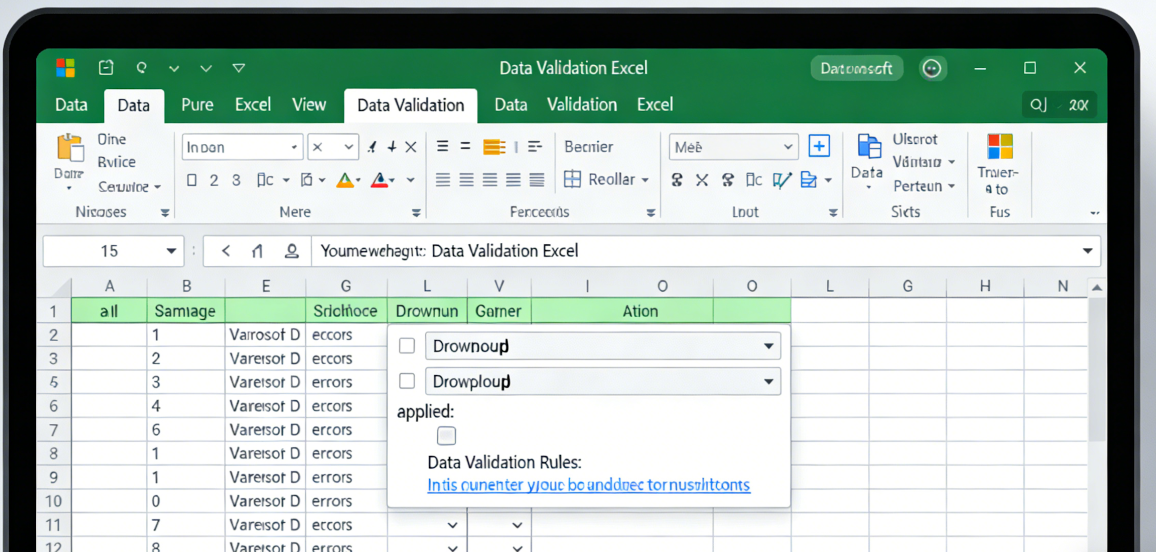Toggle the checkbox under applied:
The image size is (1156, 552).
(446, 436)
